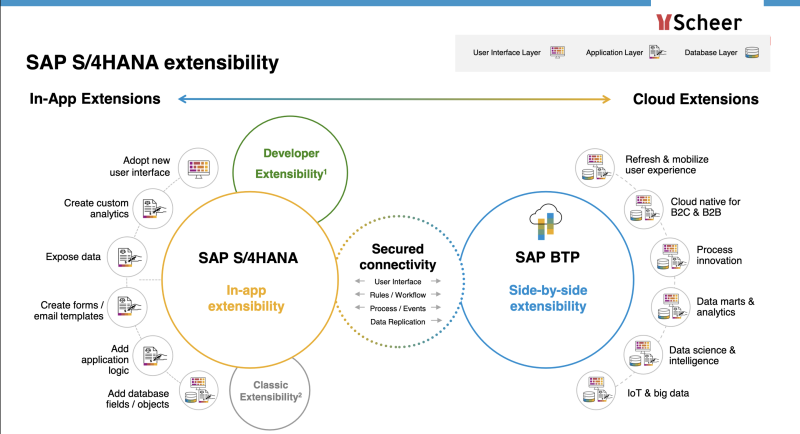Select the Data marts & analytics icon
This screenshot has width=800, height=434.
(x=662, y=303)
